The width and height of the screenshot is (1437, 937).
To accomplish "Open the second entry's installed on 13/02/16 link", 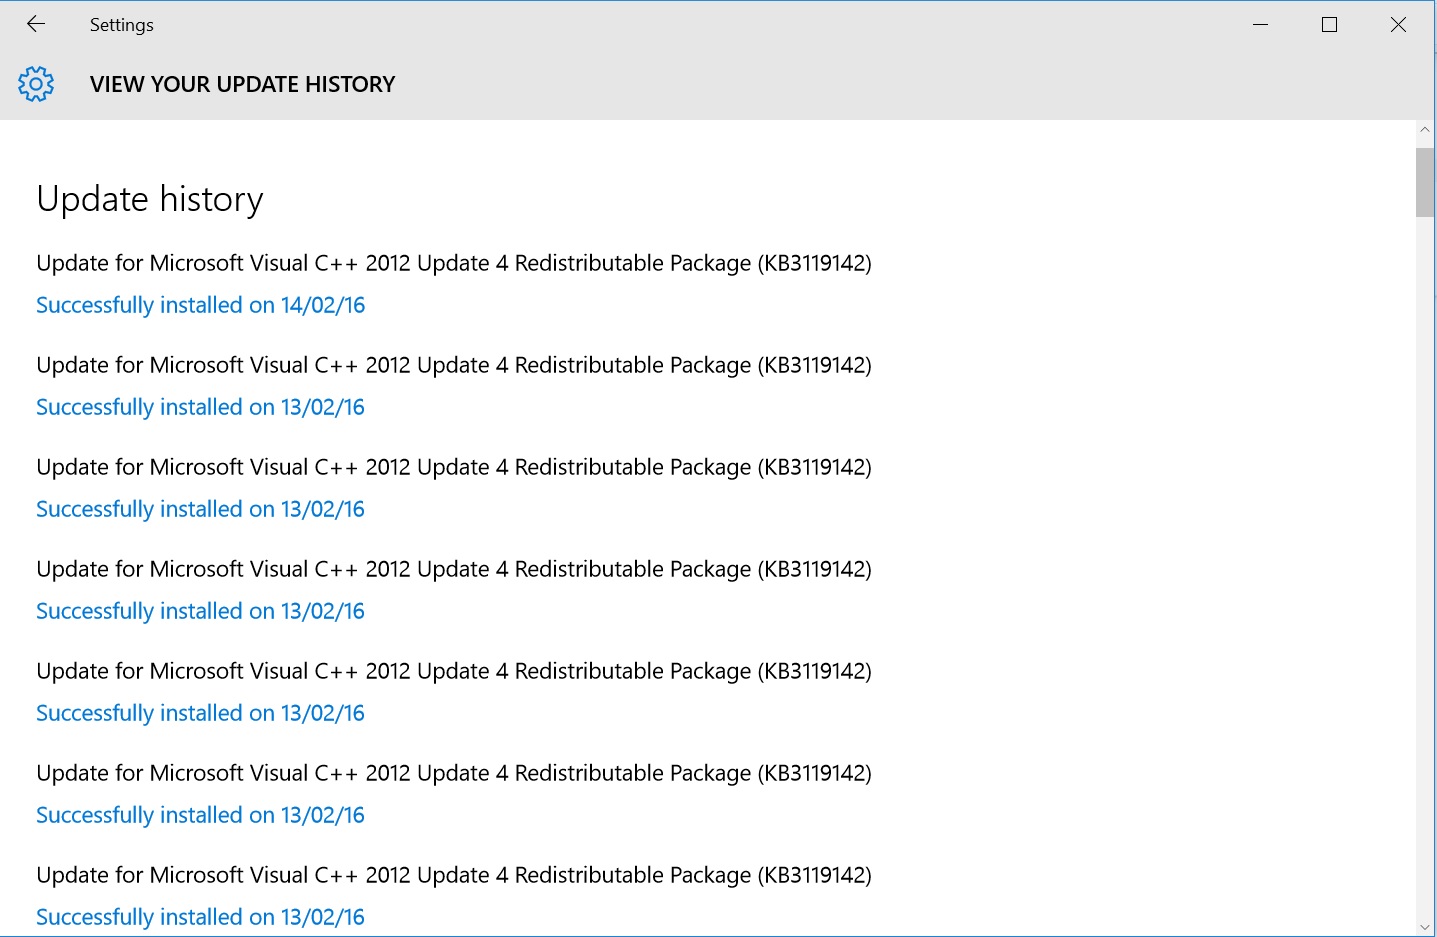I will click(x=201, y=407).
